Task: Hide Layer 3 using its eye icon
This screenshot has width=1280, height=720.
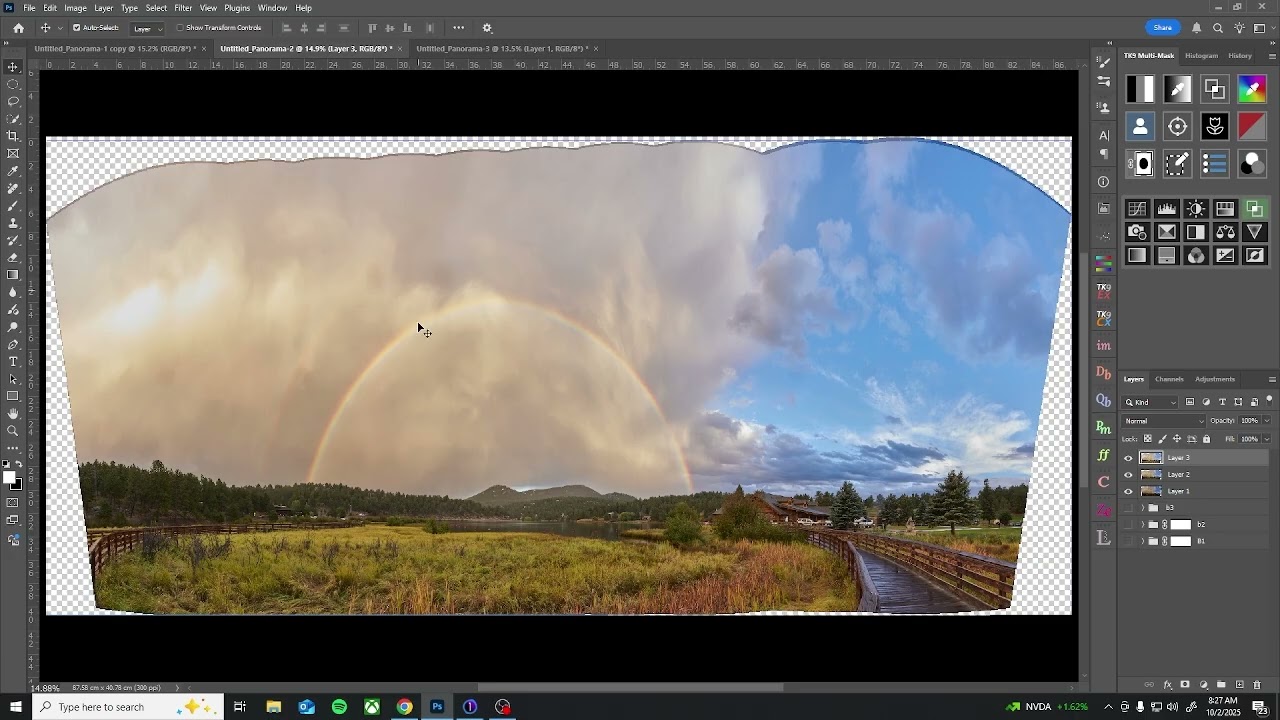Action: [x=1129, y=458]
